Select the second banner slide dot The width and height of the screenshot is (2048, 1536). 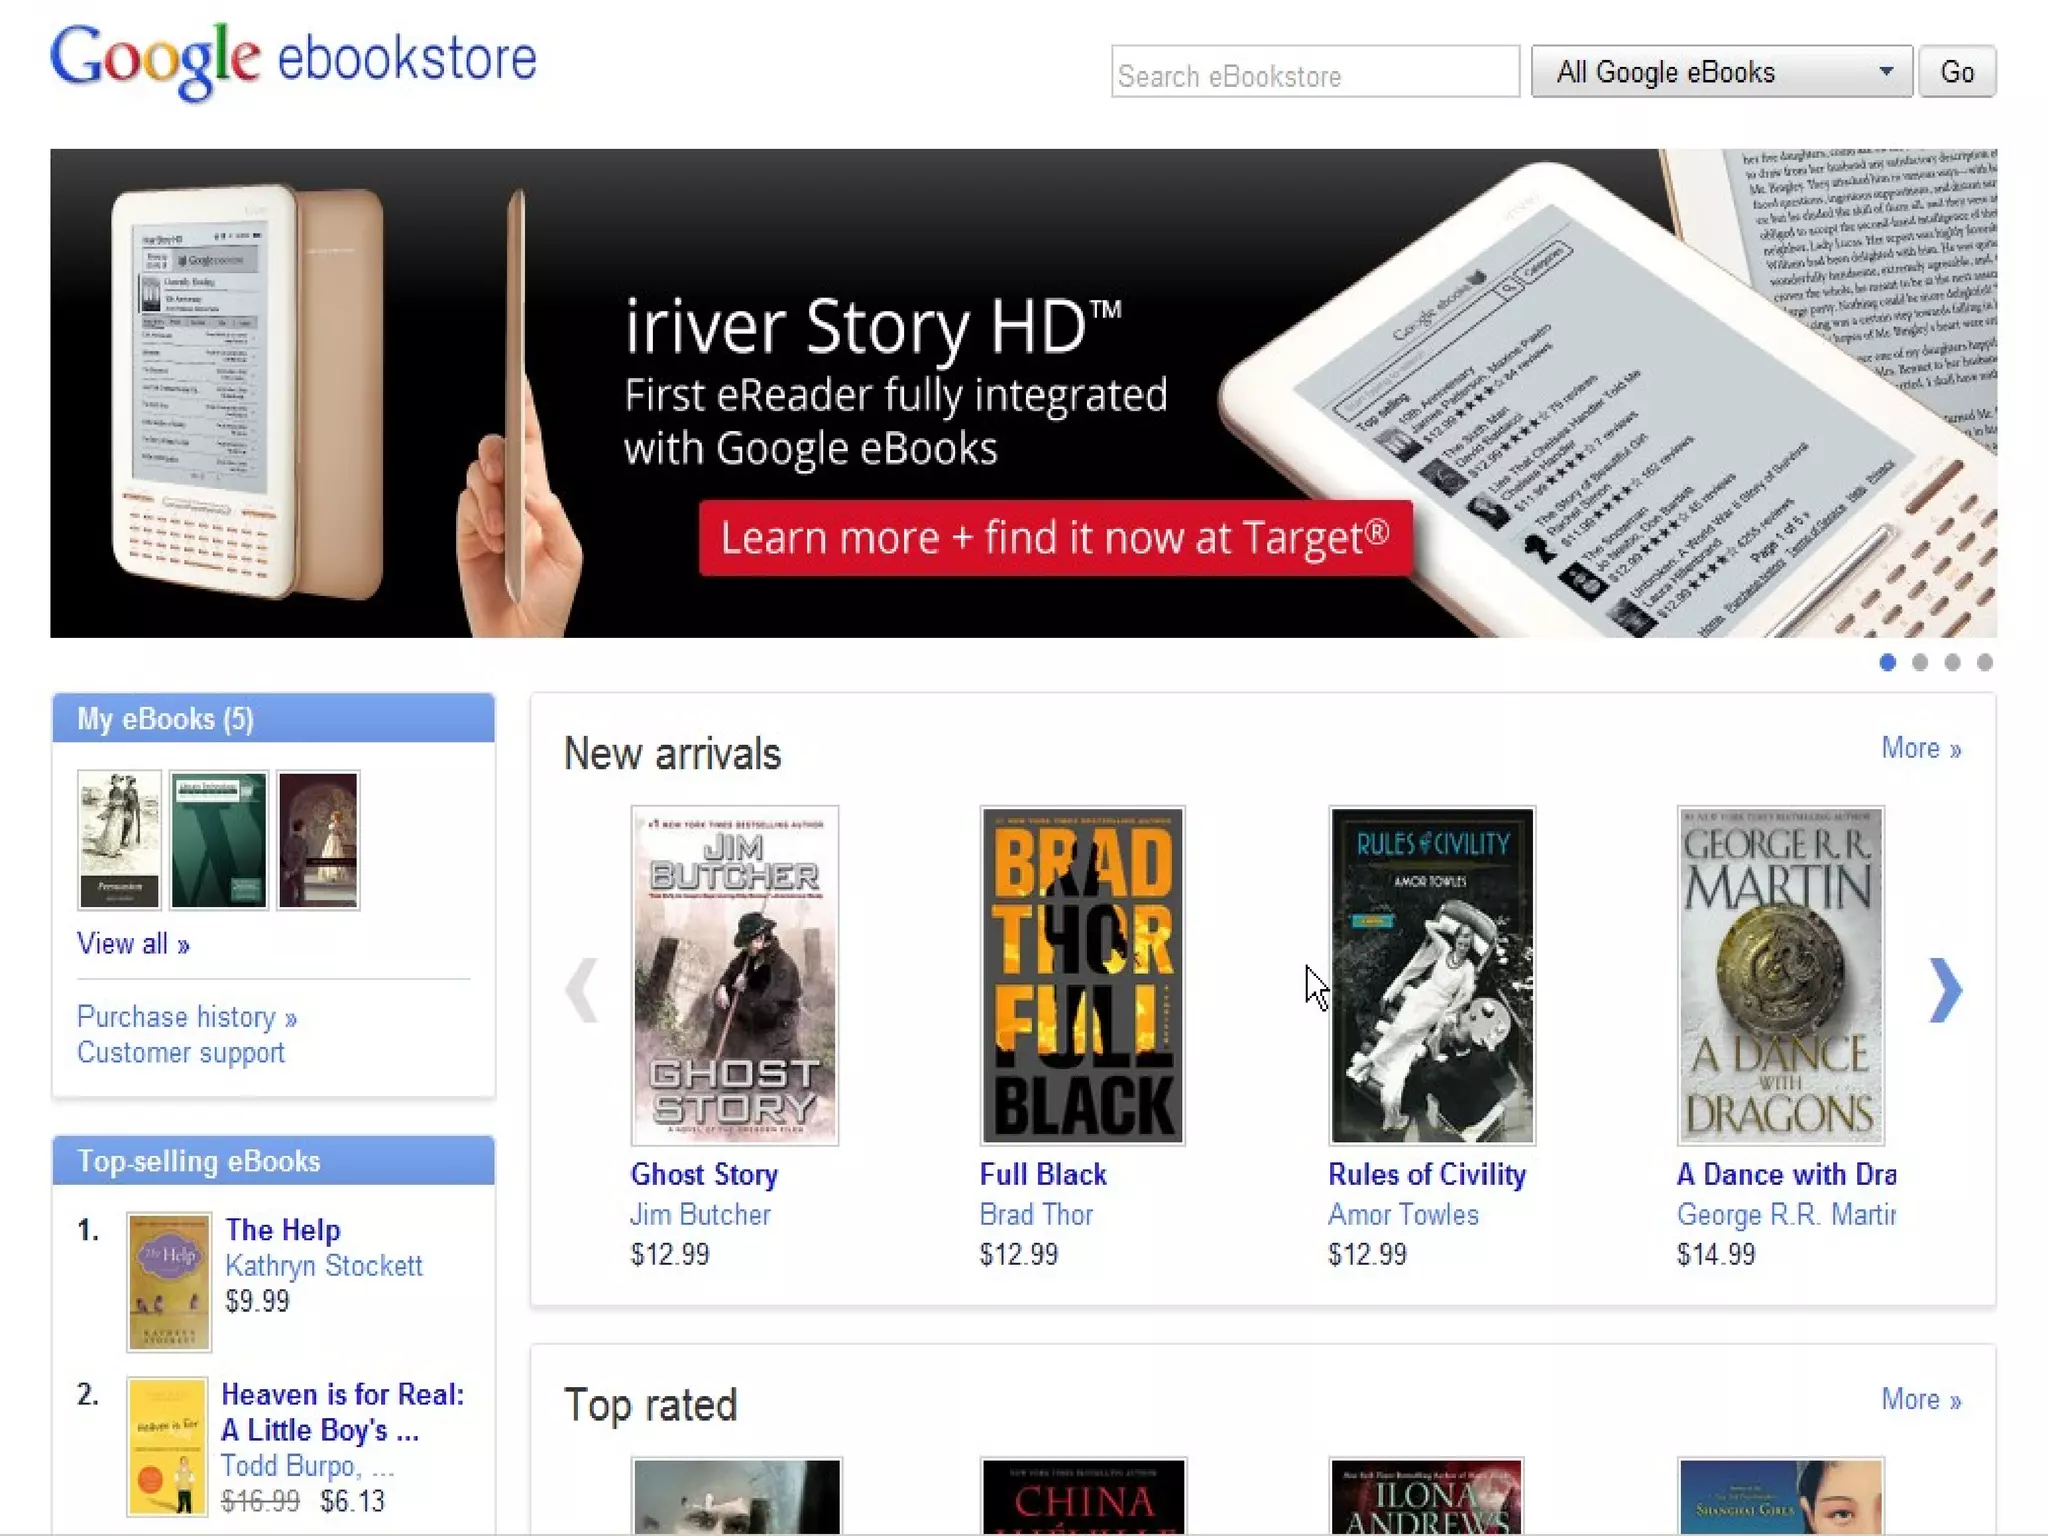[x=1920, y=663]
